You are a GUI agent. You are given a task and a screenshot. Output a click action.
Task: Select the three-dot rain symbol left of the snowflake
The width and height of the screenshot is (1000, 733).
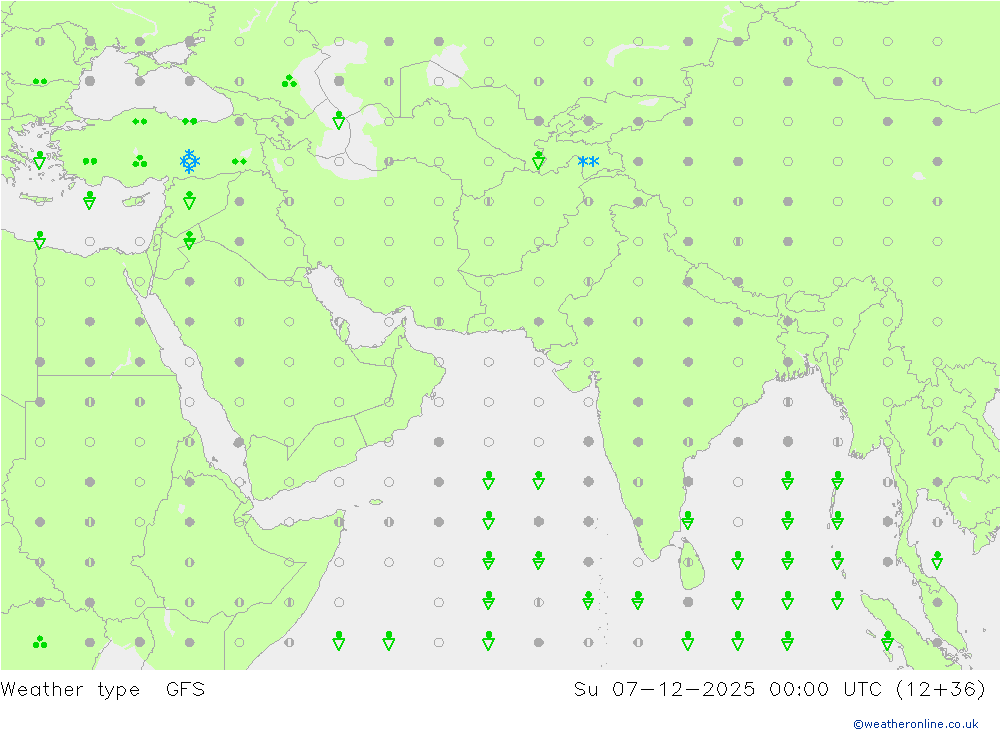pyautogui.click(x=140, y=161)
